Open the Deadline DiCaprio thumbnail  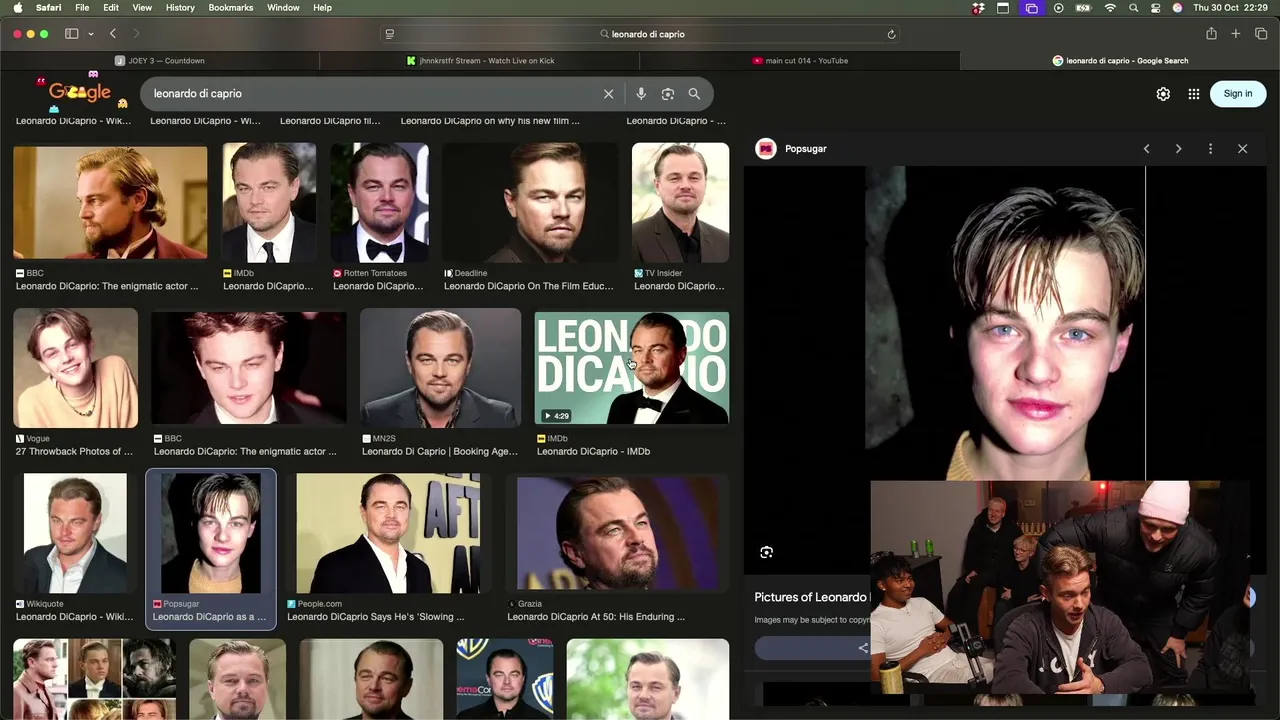(530, 203)
